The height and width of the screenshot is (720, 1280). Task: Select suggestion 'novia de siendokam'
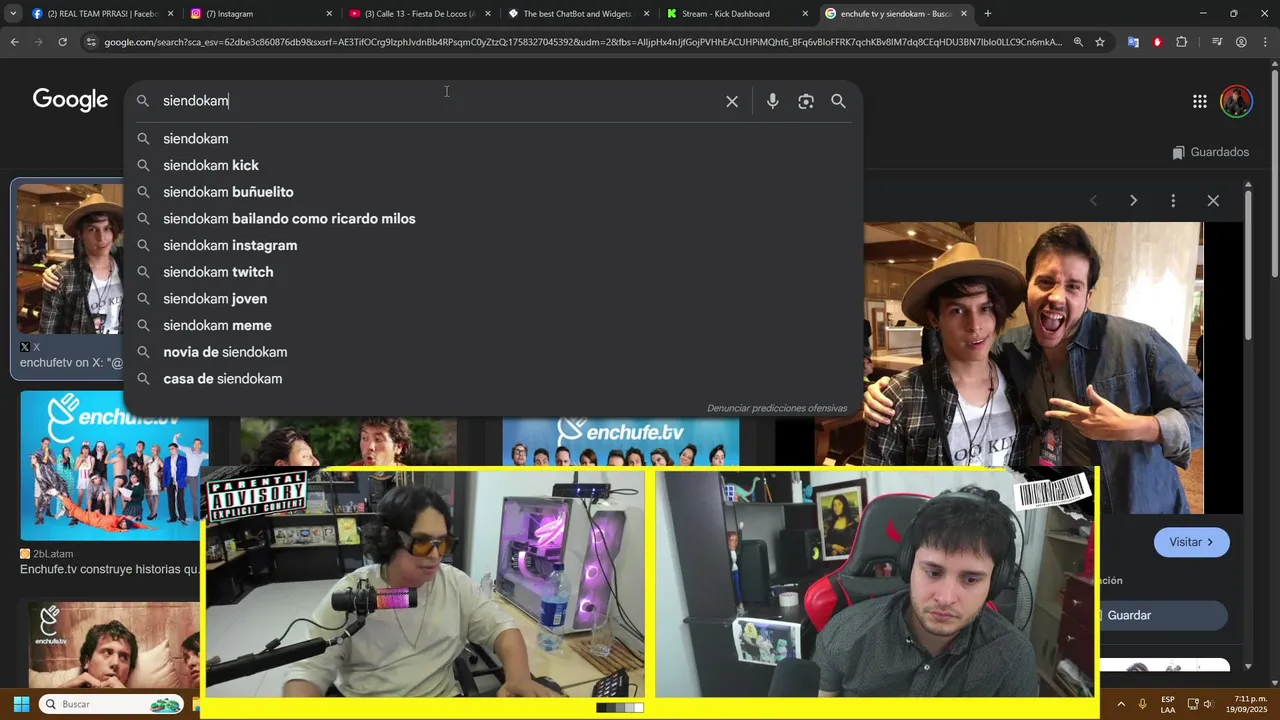pyautogui.click(x=493, y=352)
